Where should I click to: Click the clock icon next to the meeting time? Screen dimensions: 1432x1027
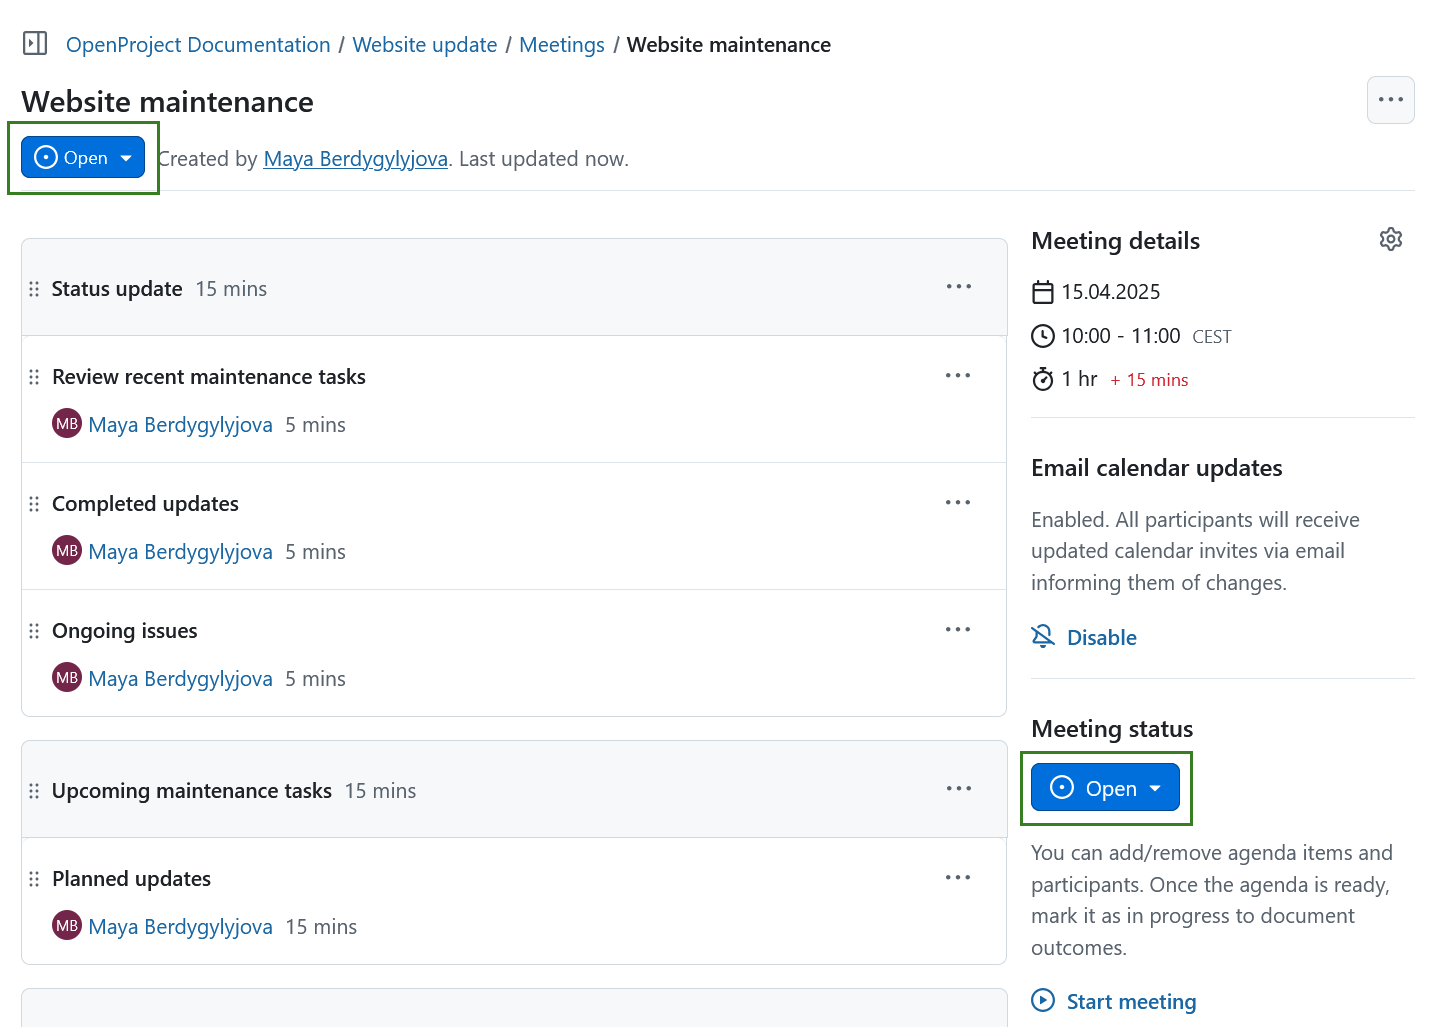[x=1043, y=336]
